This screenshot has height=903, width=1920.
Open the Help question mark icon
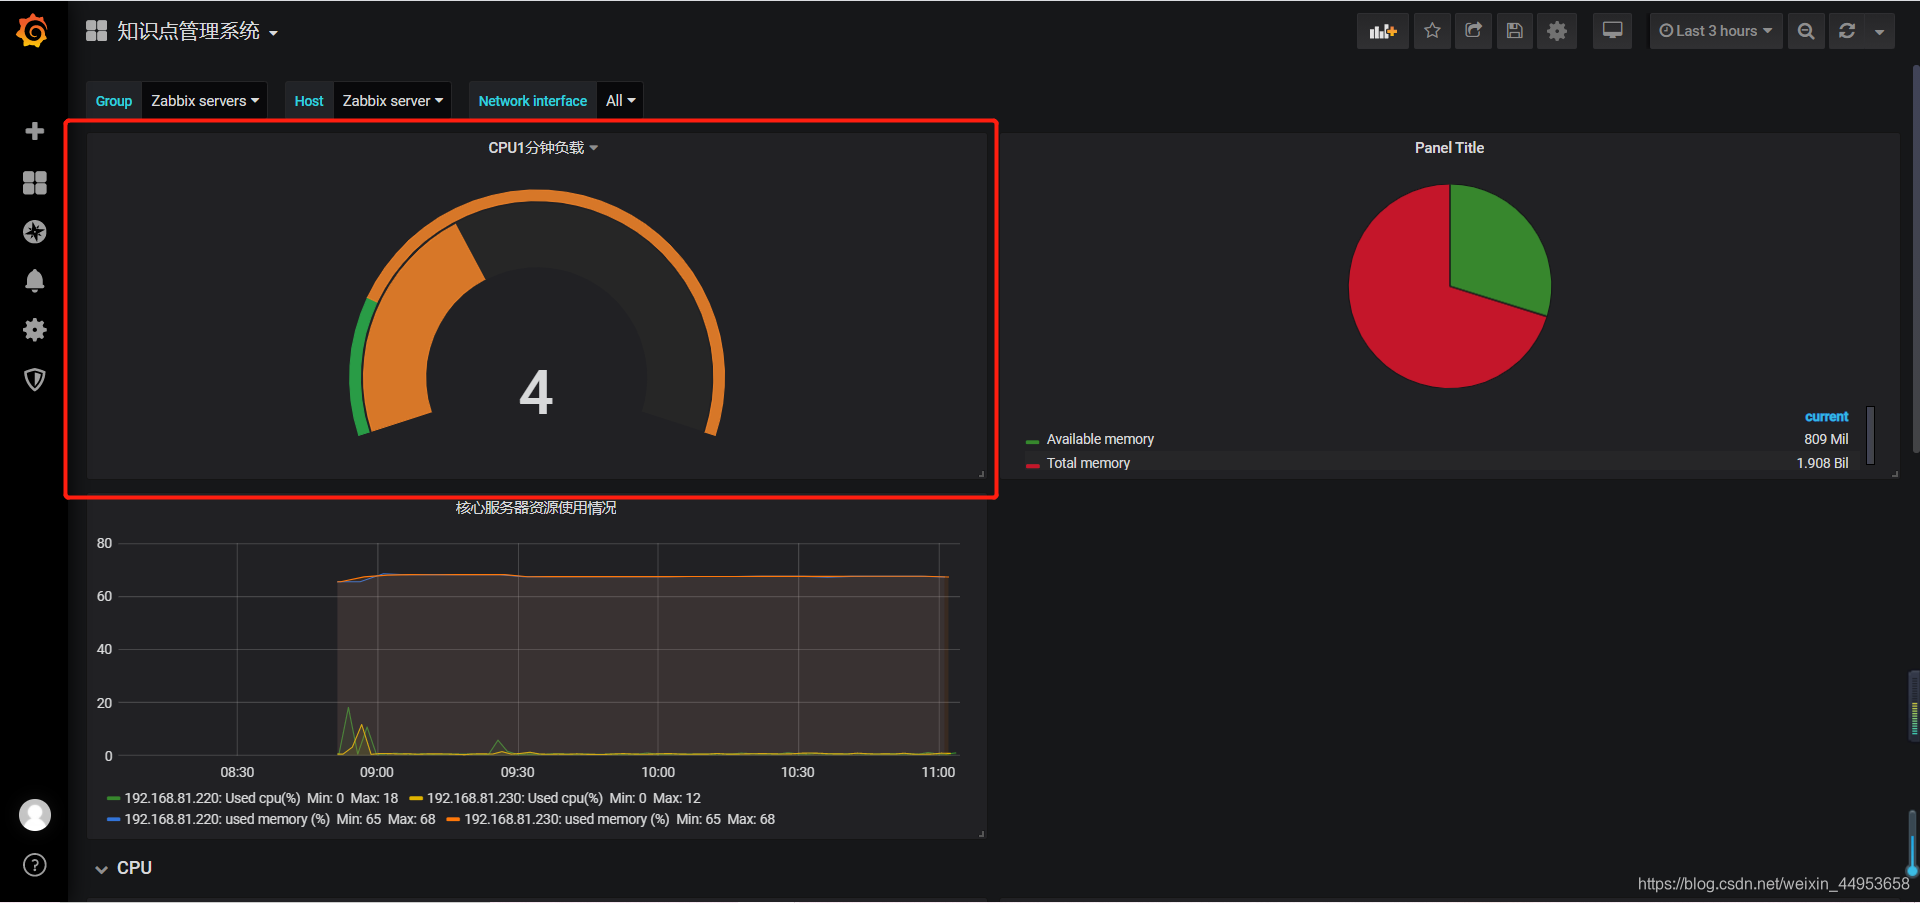coord(35,865)
